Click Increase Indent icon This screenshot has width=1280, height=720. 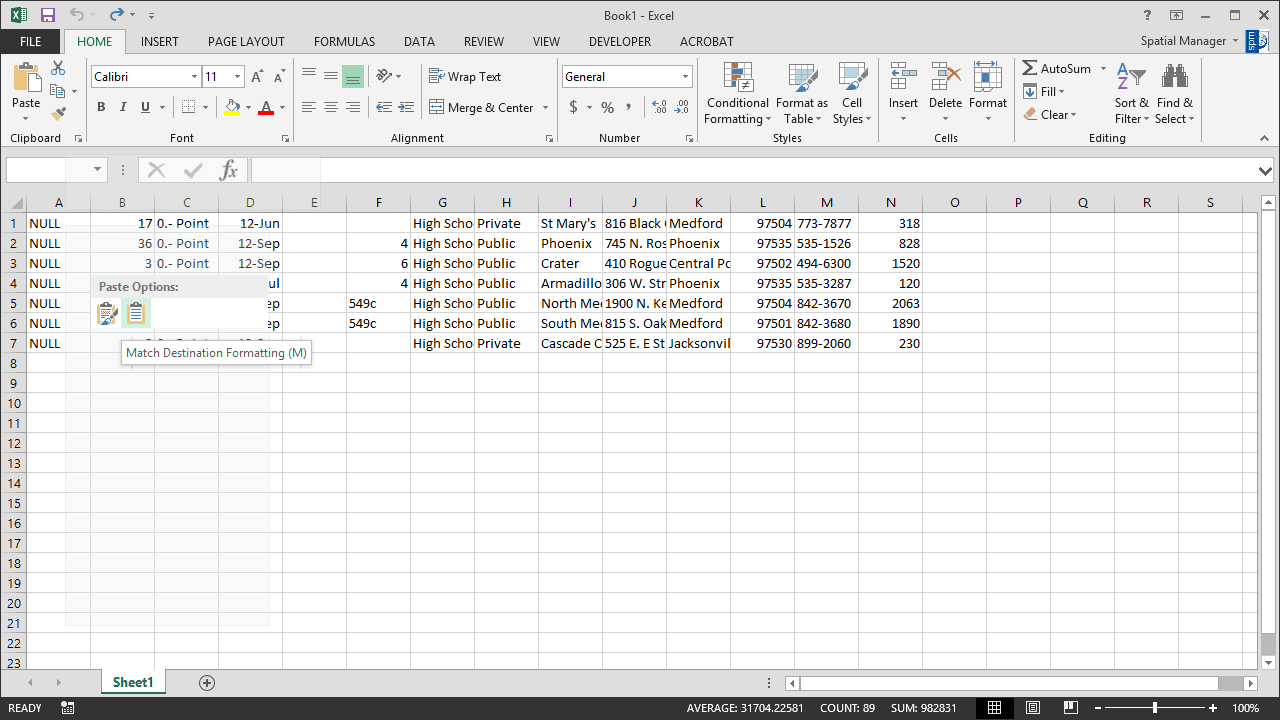[x=405, y=107]
